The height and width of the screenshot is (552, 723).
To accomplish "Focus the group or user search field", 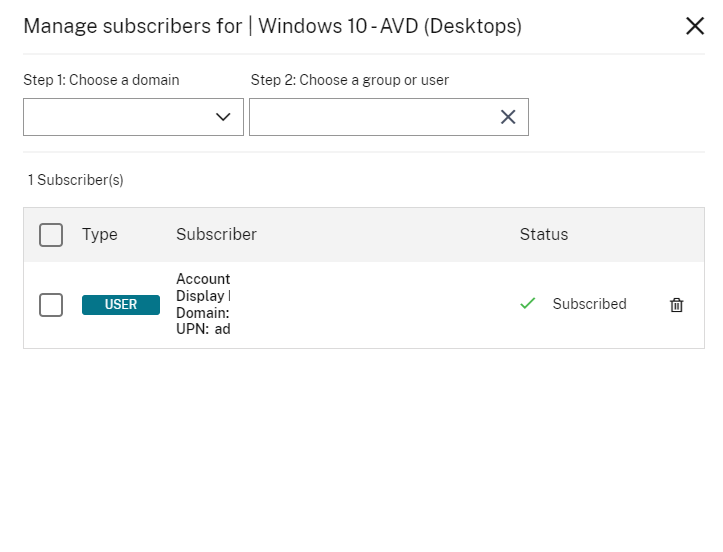I will [x=370, y=117].
